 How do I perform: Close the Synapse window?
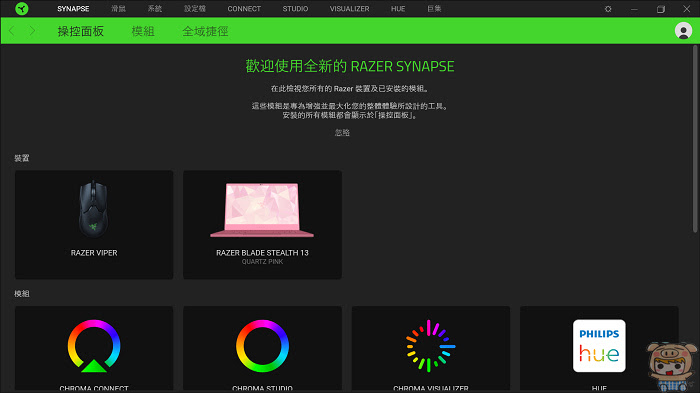(687, 9)
